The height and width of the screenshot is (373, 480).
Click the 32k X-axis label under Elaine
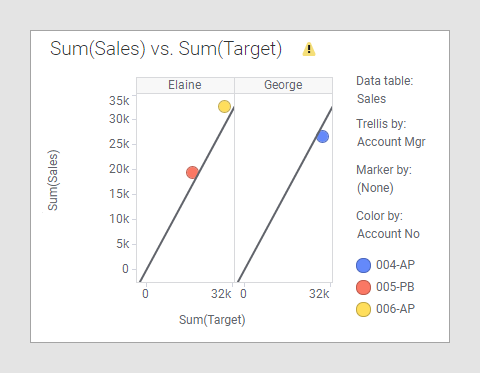(221, 294)
